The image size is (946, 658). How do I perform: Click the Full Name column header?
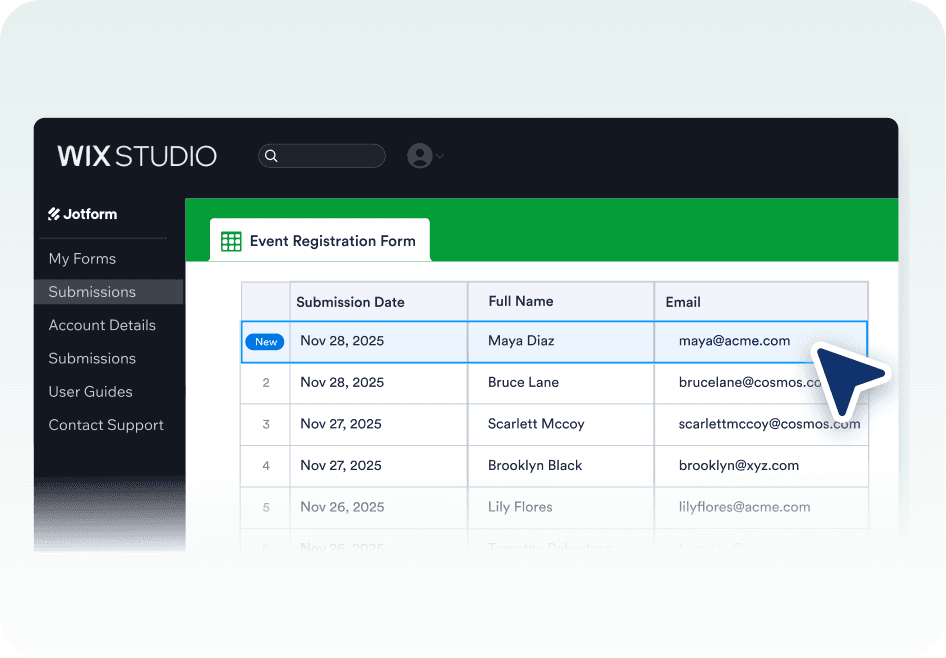click(x=521, y=301)
